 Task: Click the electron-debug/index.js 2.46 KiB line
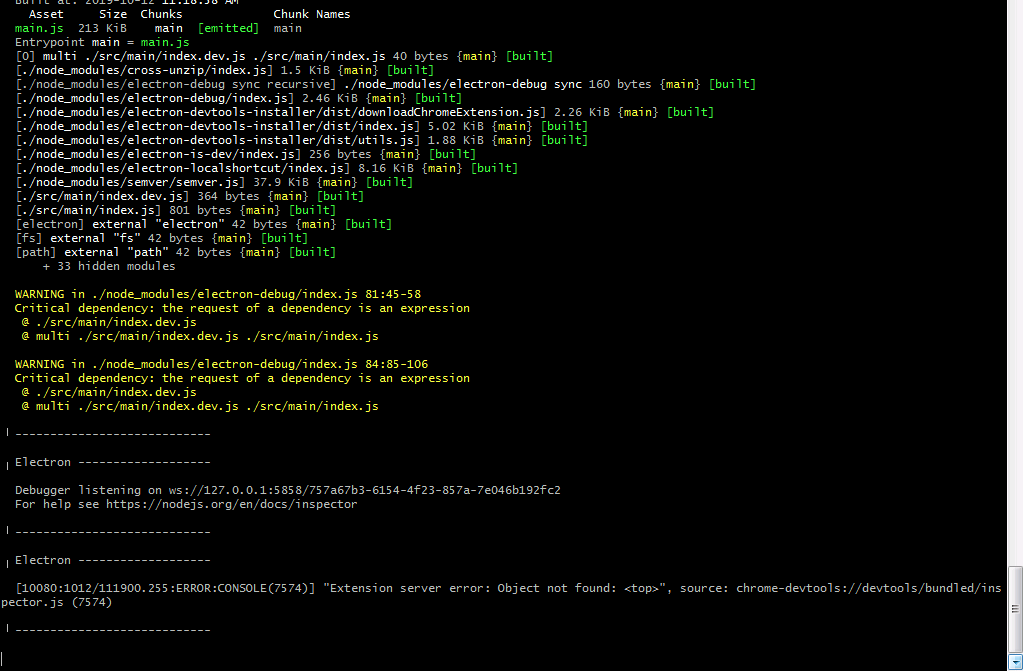click(x=238, y=99)
